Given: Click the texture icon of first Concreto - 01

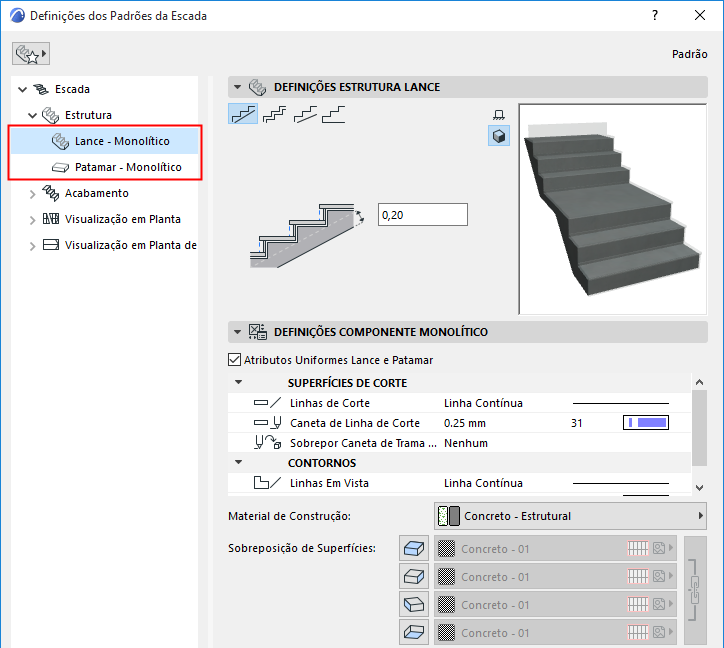Looking at the screenshot, I should (659, 548).
